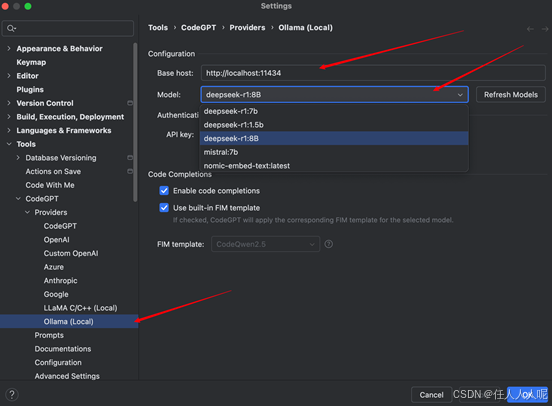The height and width of the screenshot is (406, 552).
Task: Click the CodeGPT breadcrumb link
Action: pos(199,27)
